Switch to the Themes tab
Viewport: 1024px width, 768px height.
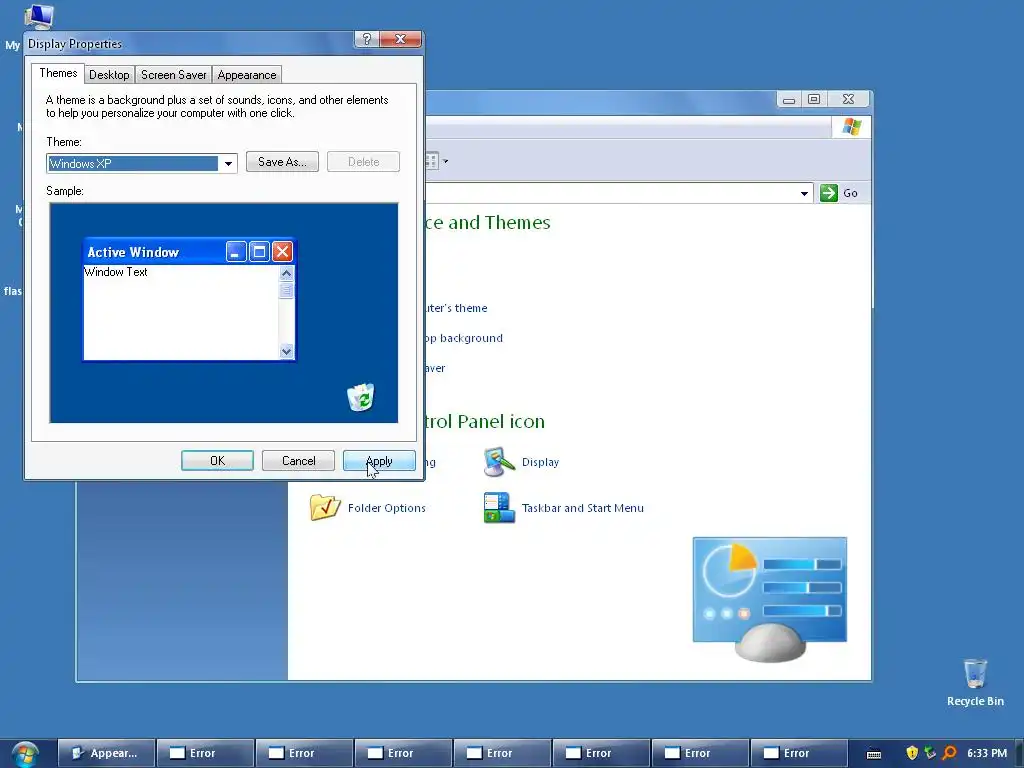click(58, 73)
